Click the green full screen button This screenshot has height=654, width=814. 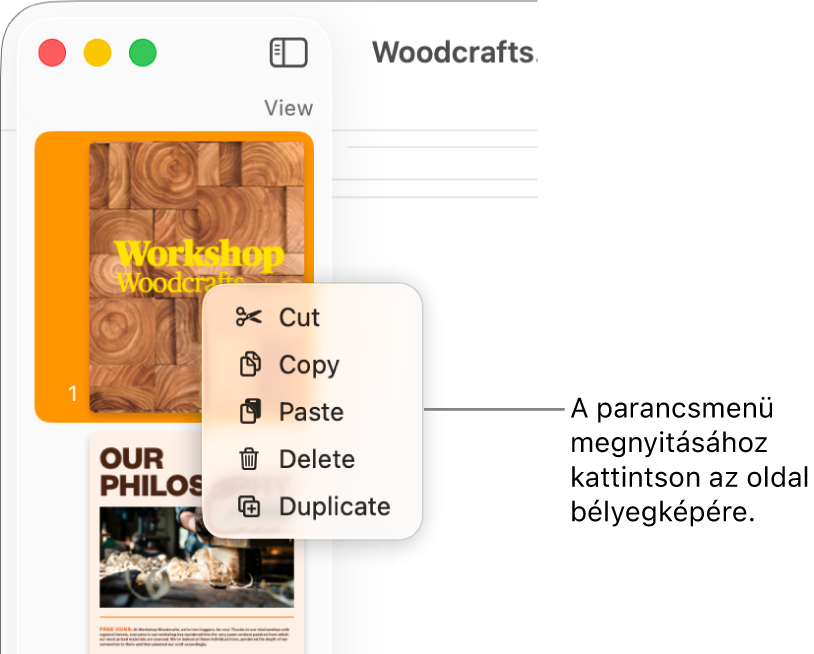tap(143, 53)
